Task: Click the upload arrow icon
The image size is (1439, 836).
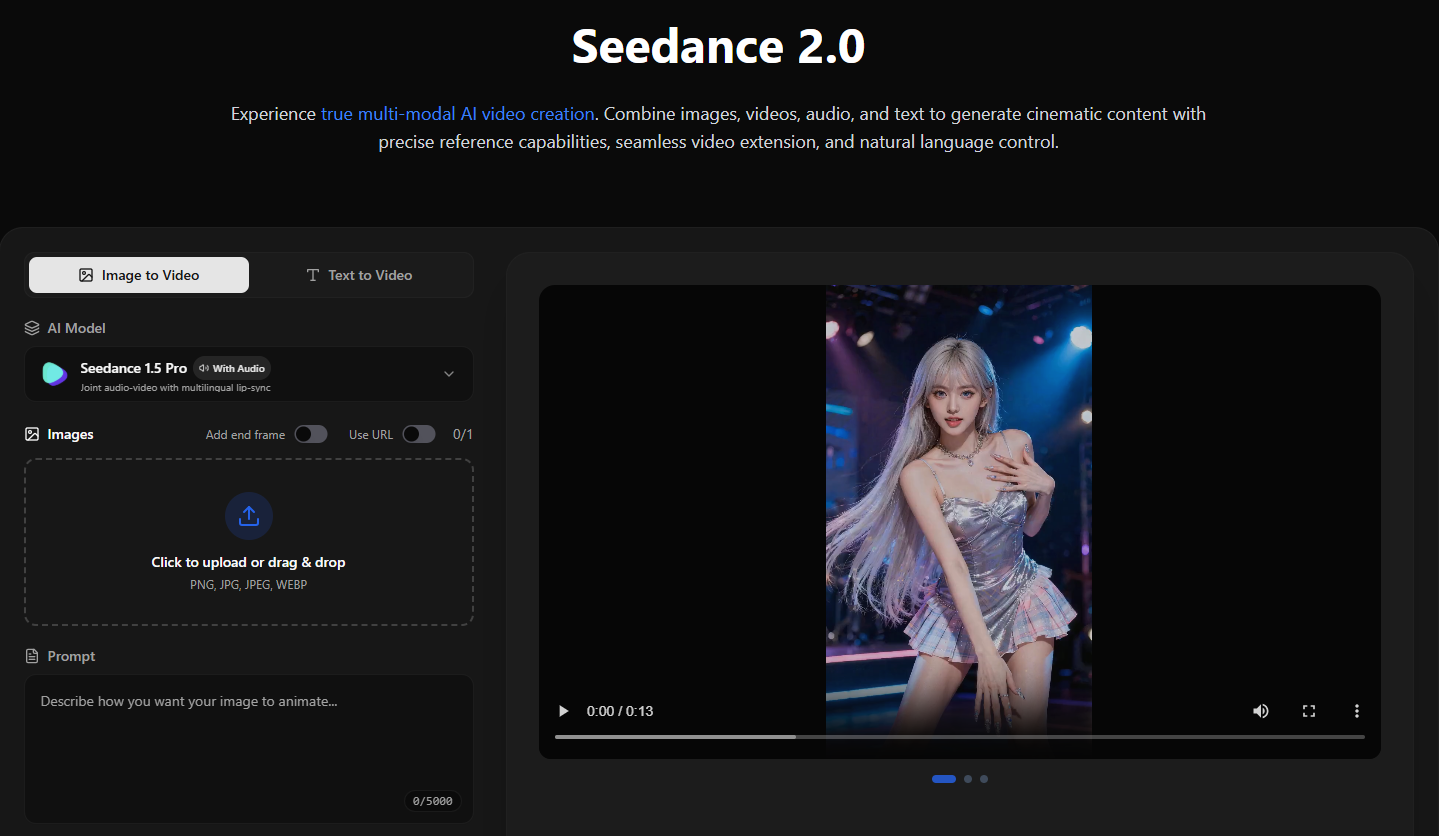Action: (249, 516)
